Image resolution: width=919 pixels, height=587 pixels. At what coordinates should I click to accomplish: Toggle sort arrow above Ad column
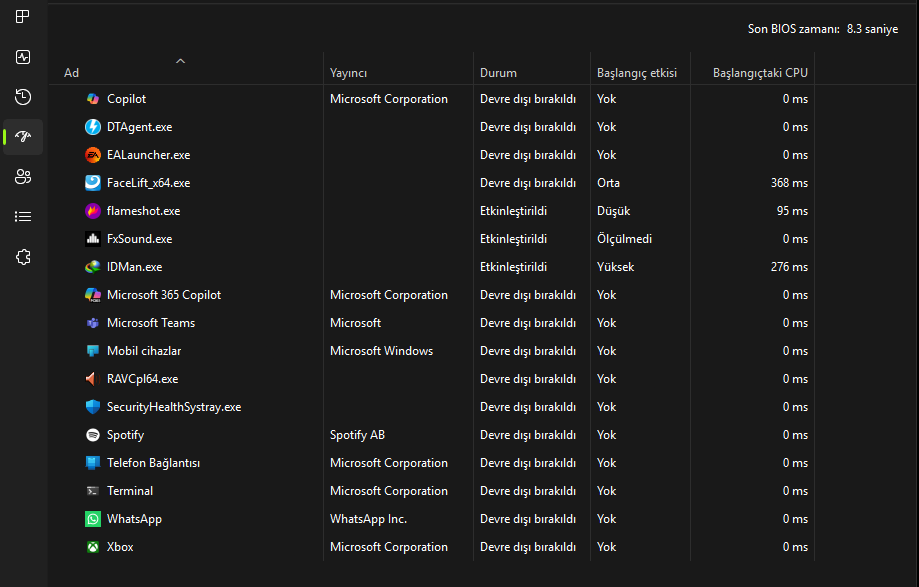pyautogui.click(x=181, y=61)
